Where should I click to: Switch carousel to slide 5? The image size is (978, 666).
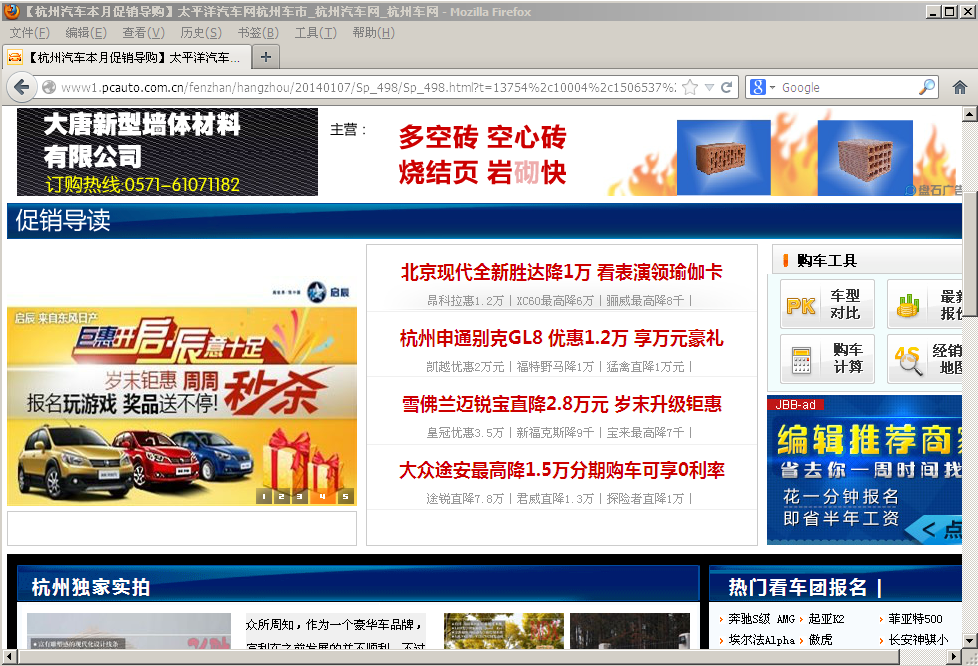click(x=346, y=496)
